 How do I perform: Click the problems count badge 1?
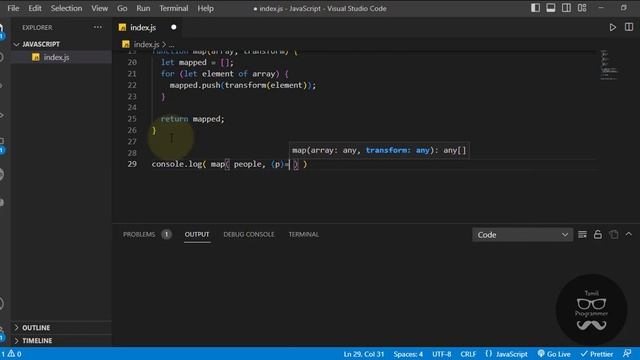166,234
